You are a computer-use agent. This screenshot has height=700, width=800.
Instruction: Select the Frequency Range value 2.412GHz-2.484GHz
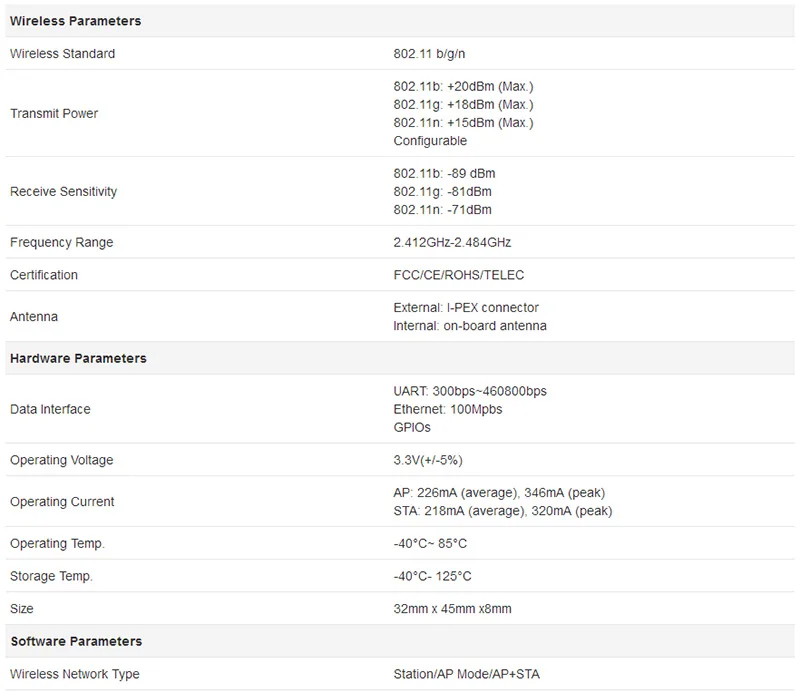coord(452,242)
